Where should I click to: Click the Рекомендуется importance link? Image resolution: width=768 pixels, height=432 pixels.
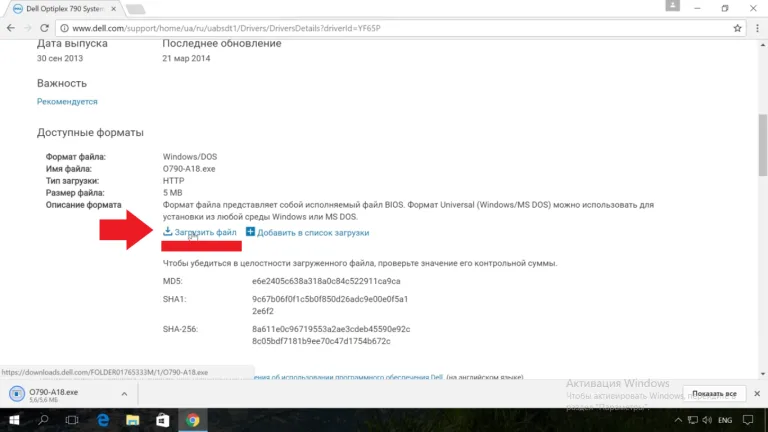point(67,102)
